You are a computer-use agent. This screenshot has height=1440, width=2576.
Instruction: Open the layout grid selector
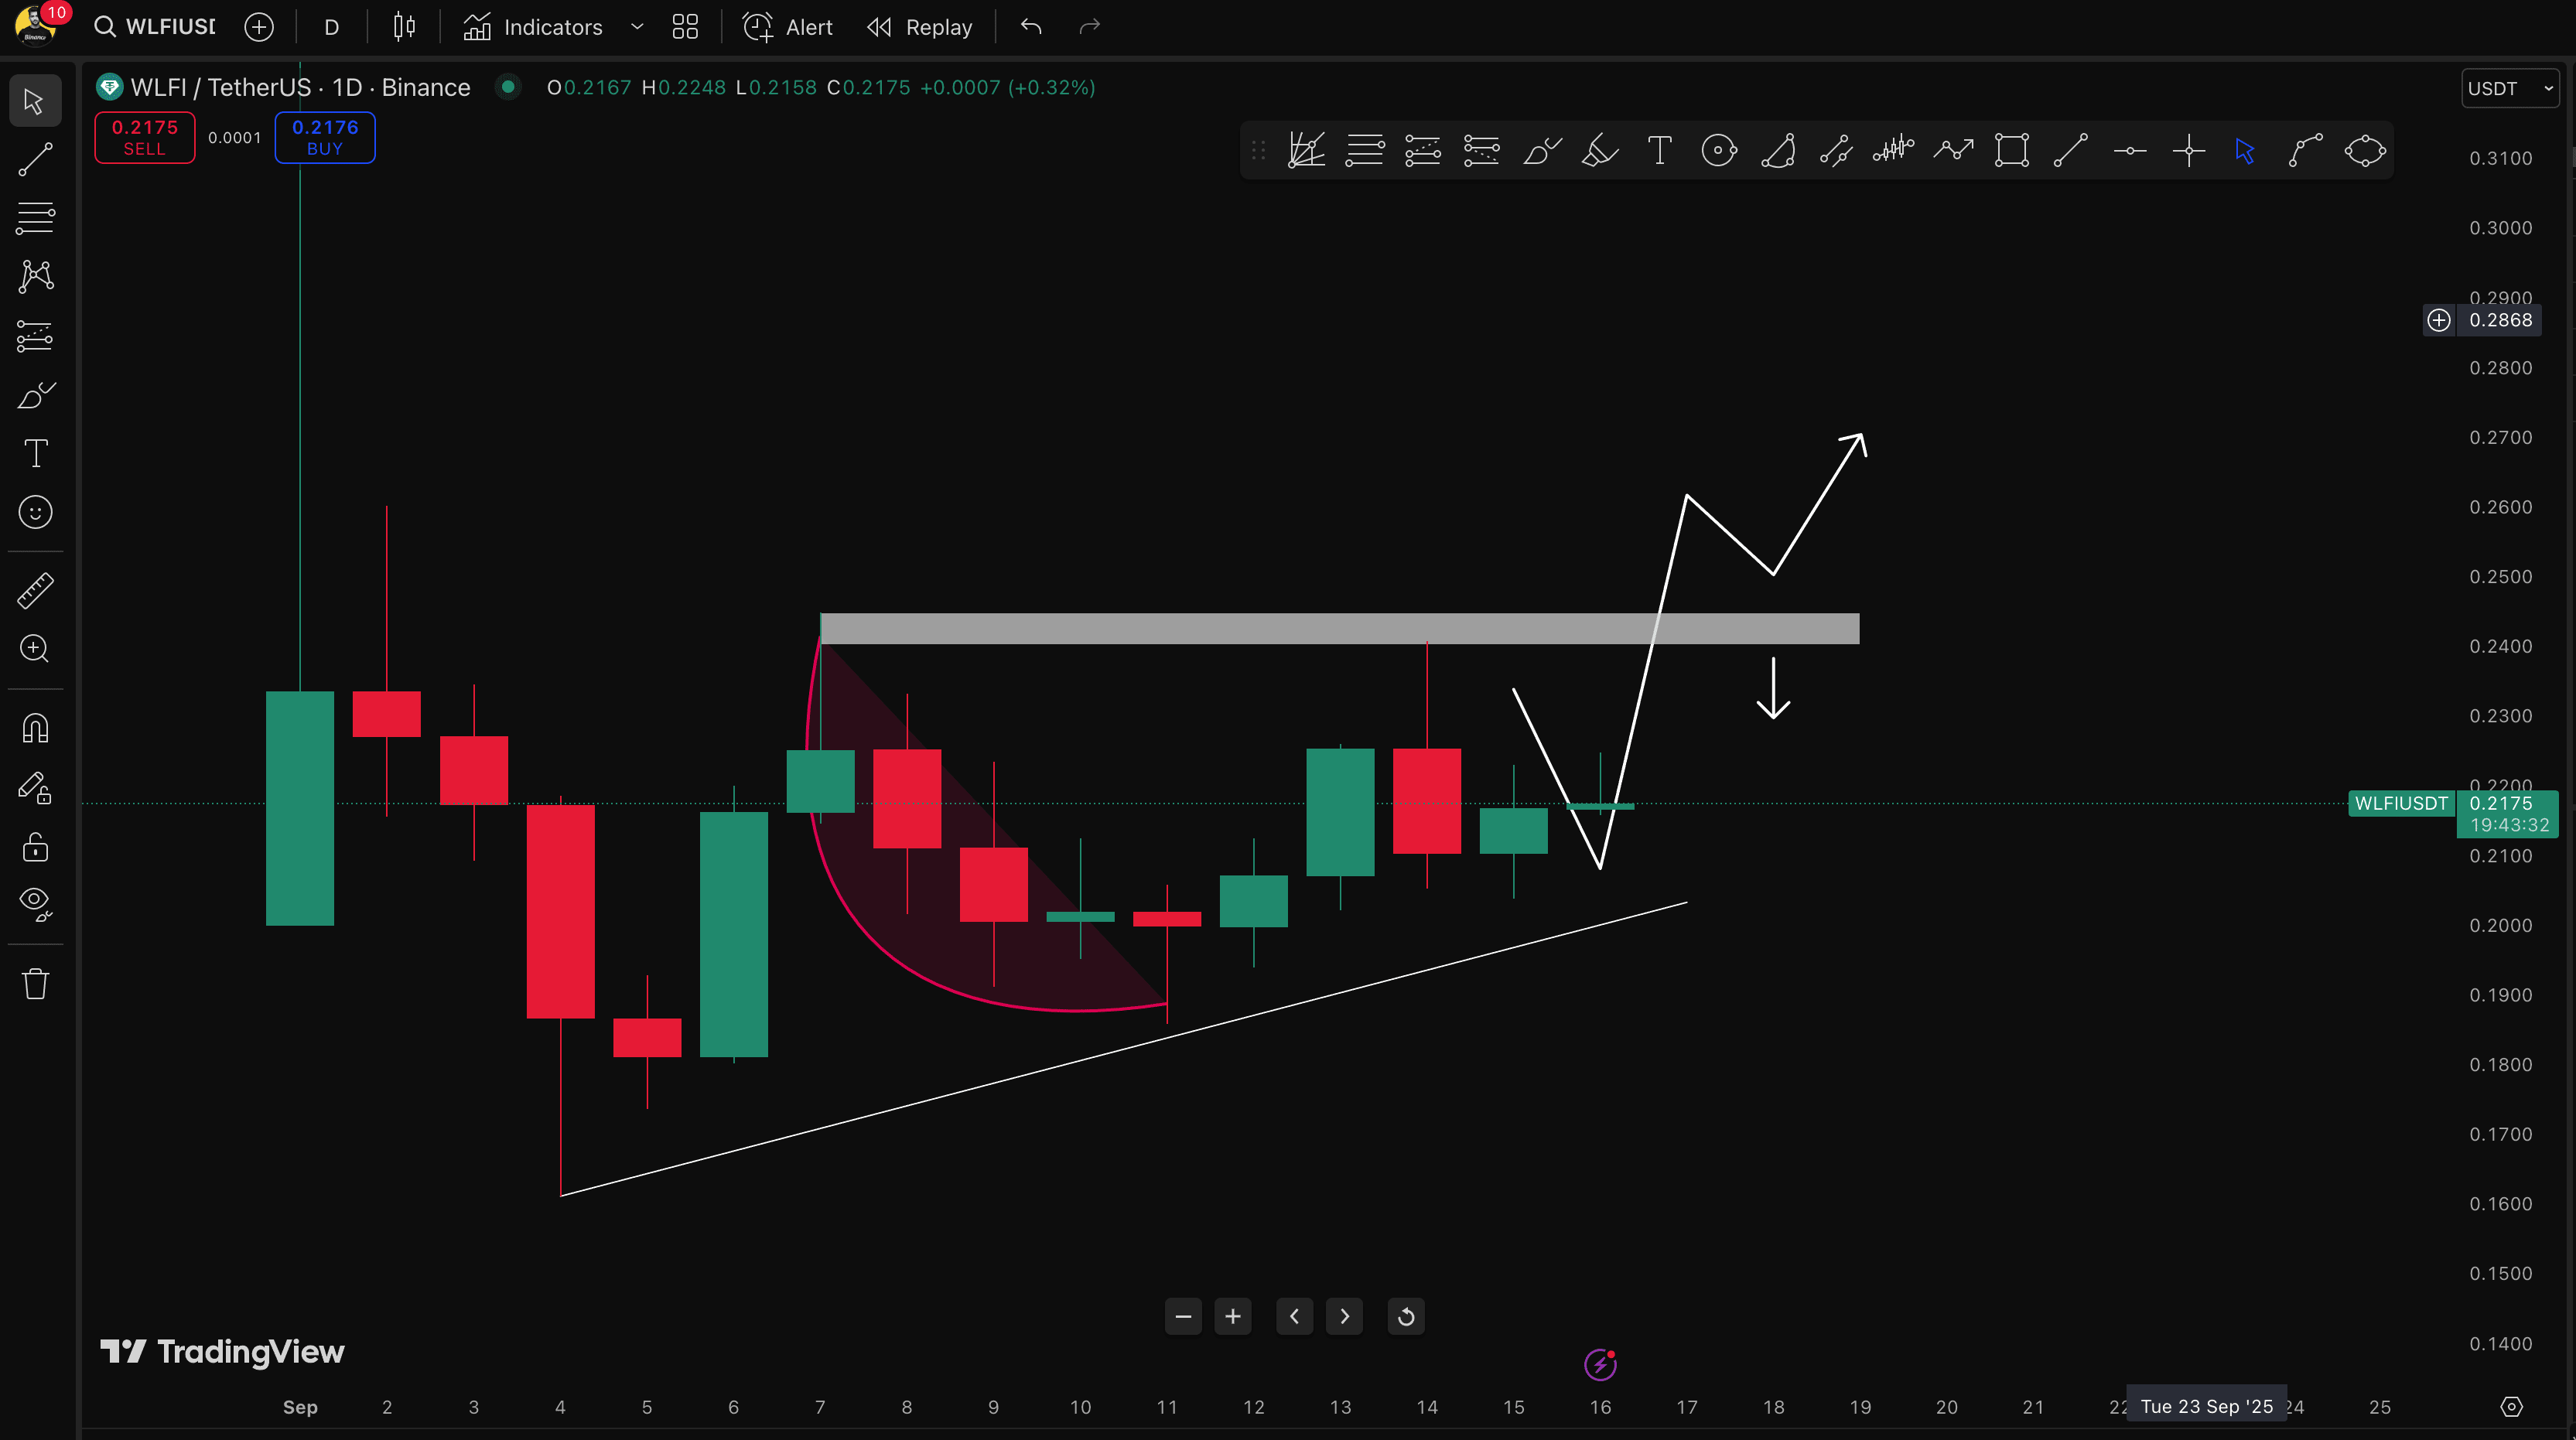tap(685, 27)
